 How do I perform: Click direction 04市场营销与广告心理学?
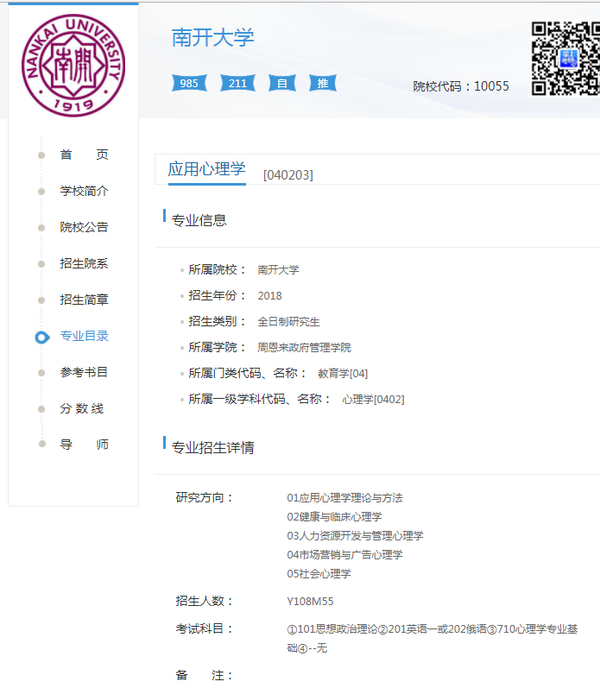pos(345,555)
